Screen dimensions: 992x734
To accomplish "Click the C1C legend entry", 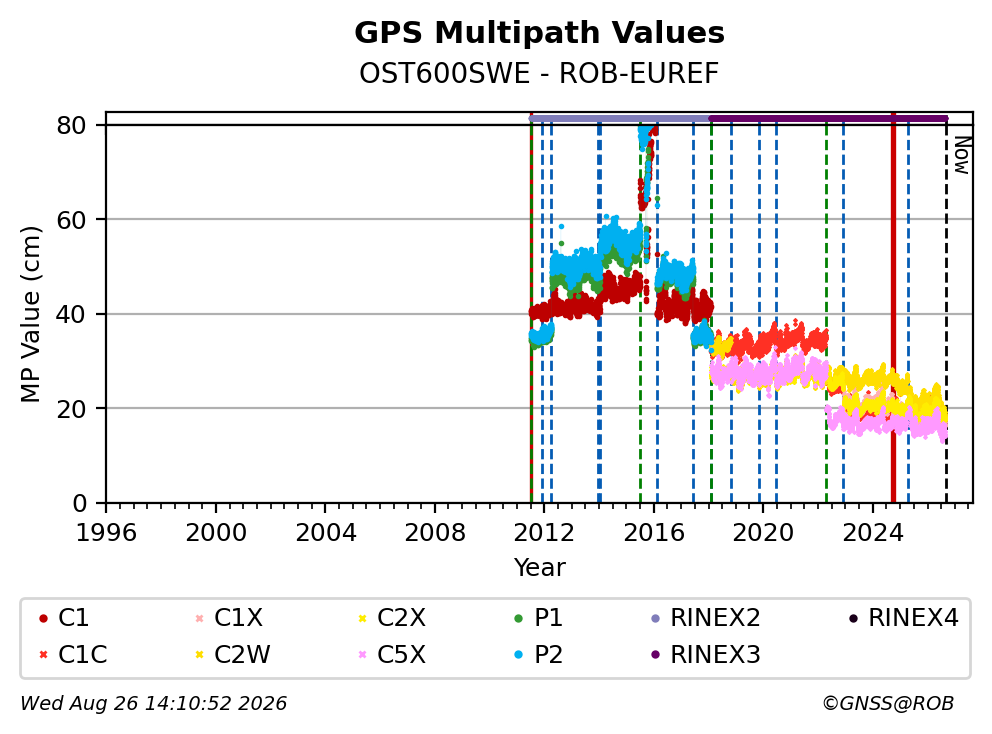I will (x=73, y=654).
